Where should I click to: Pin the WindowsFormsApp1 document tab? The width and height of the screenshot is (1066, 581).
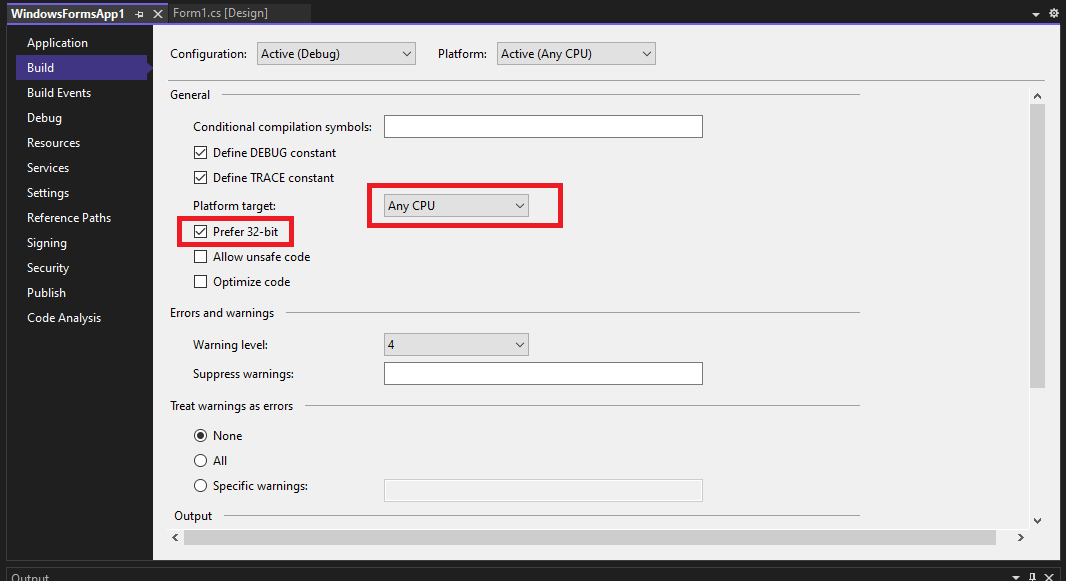(140, 14)
